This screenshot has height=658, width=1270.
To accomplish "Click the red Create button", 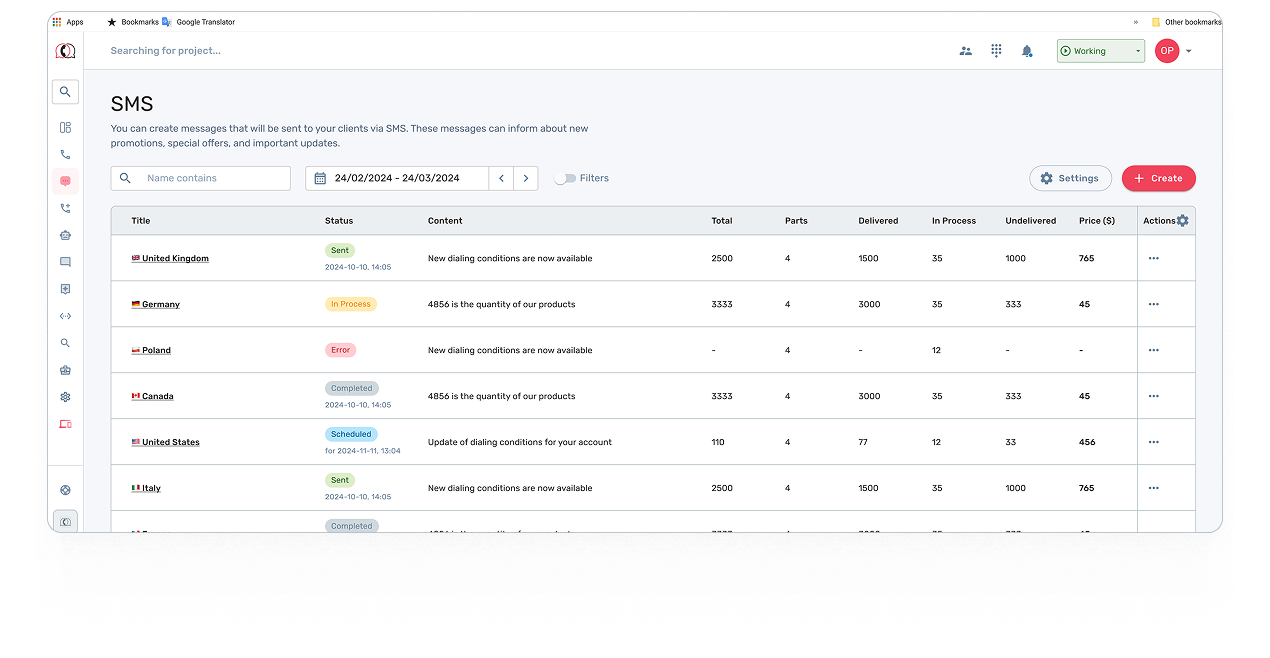I will point(1158,179).
